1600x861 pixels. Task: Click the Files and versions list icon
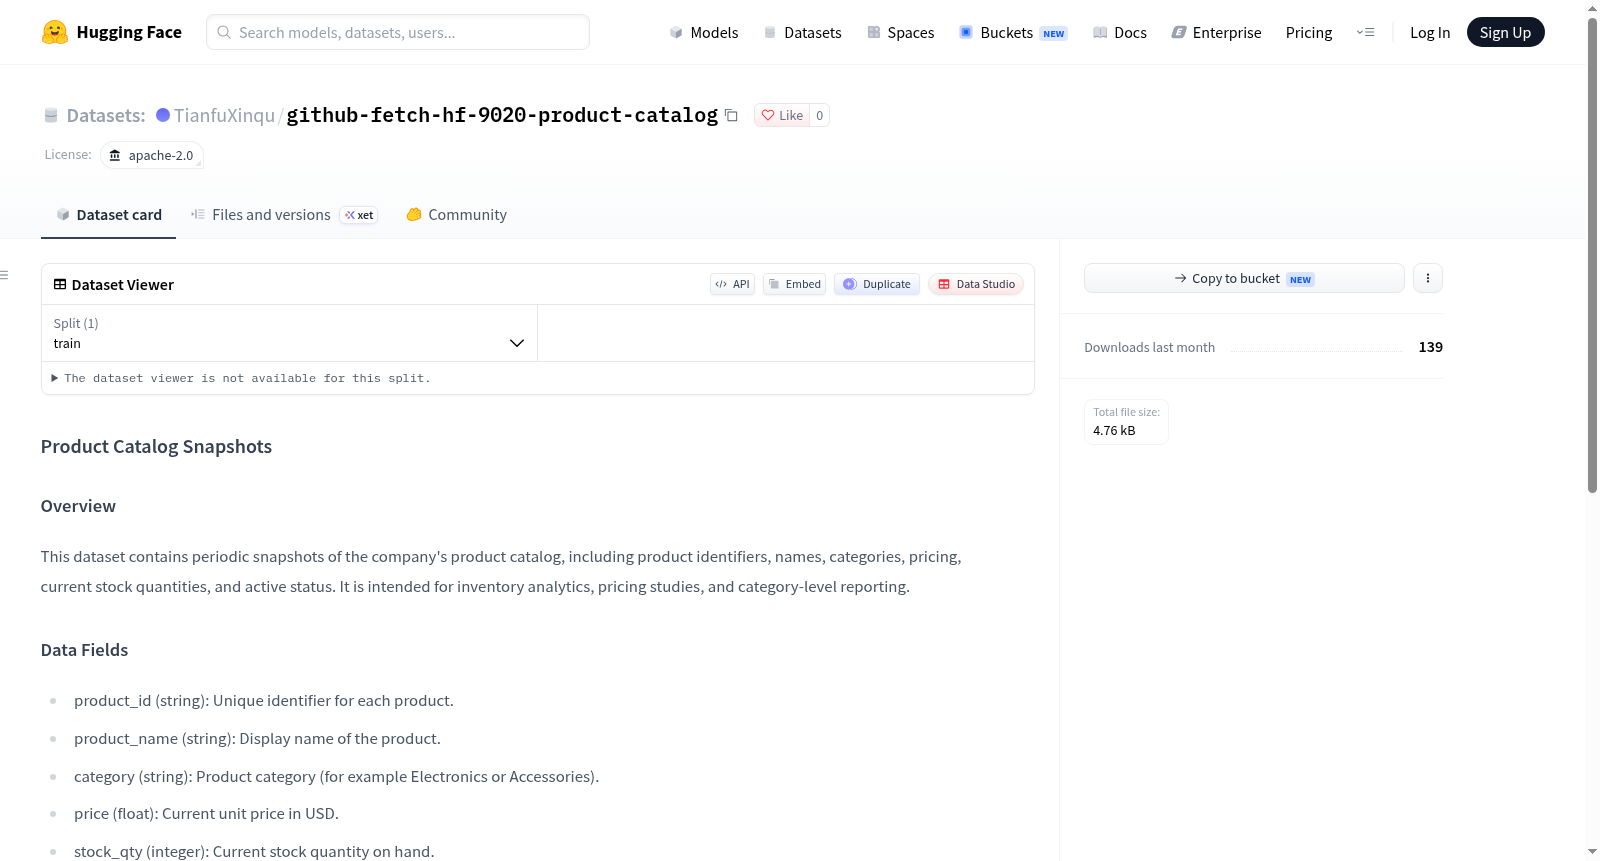click(198, 214)
